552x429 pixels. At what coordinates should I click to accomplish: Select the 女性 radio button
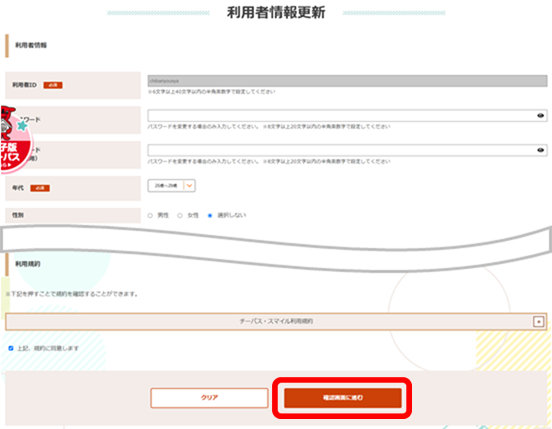coord(180,215)
